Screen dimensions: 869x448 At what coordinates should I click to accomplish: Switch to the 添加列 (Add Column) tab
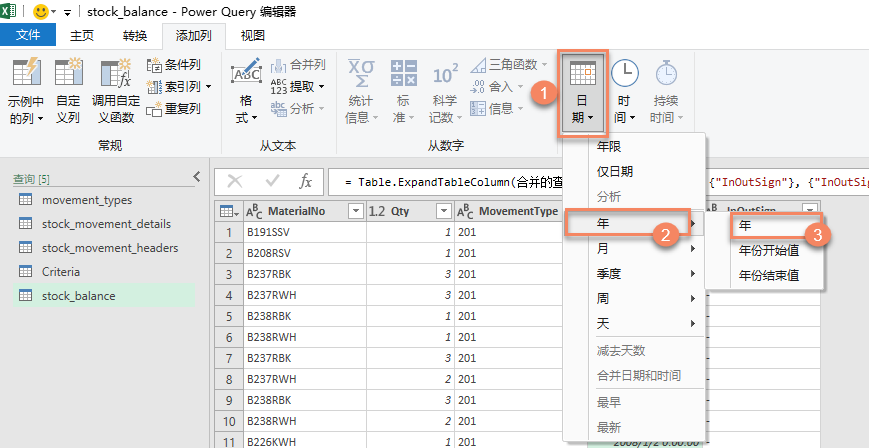click(193, 36)
